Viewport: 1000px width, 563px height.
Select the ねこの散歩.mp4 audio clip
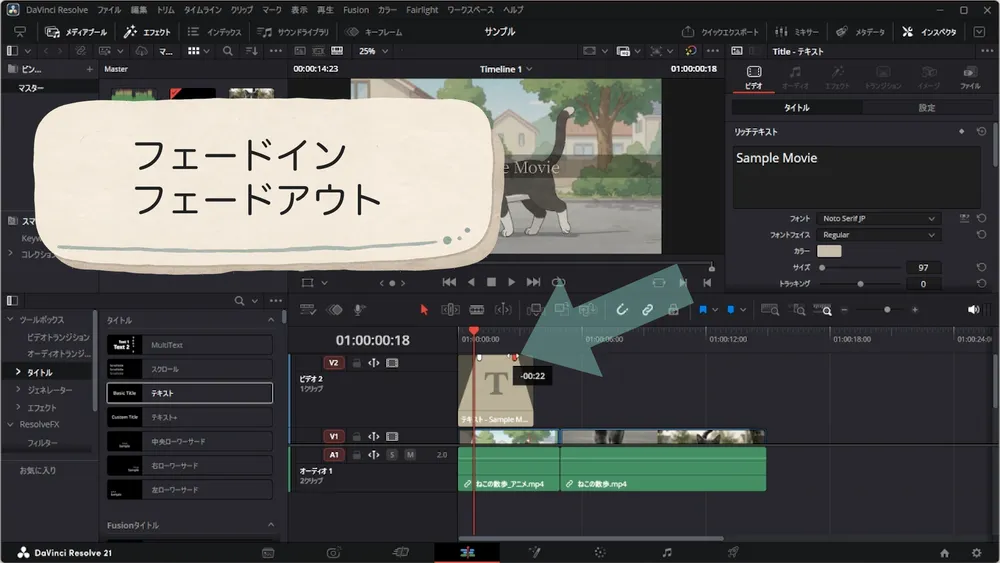click(663, 469)
